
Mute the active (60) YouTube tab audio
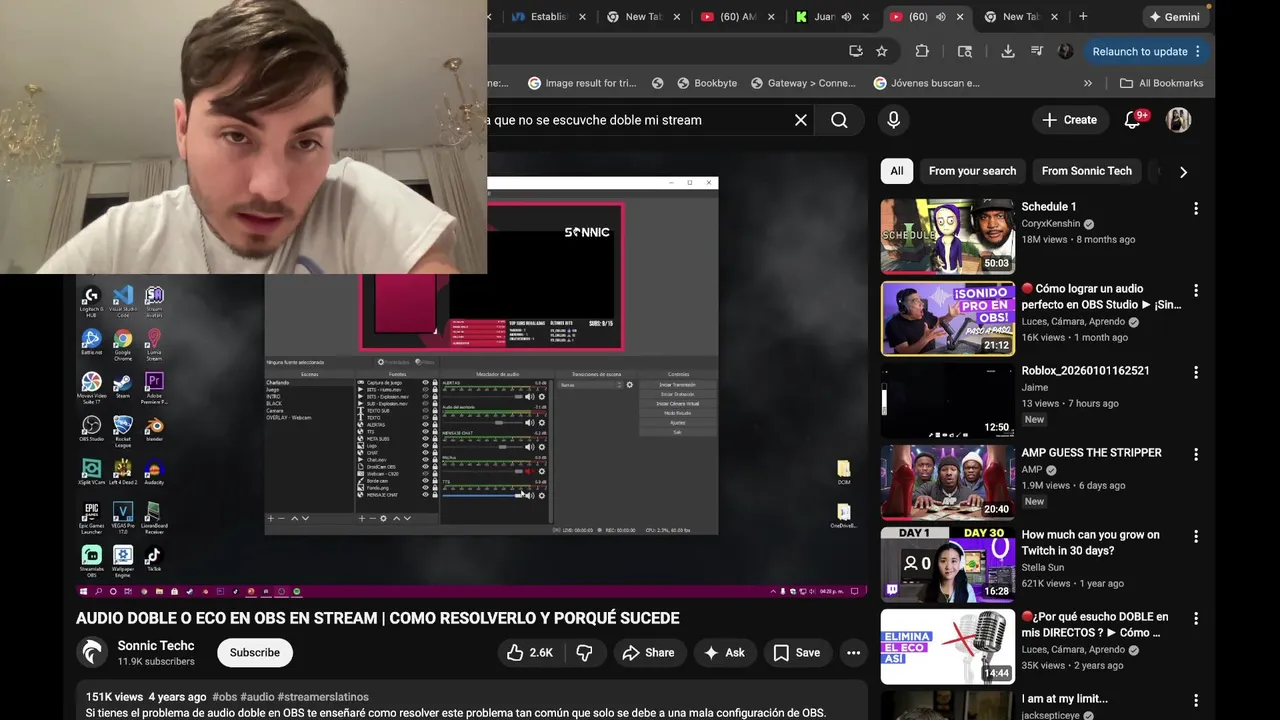click(x=940, y=16)
